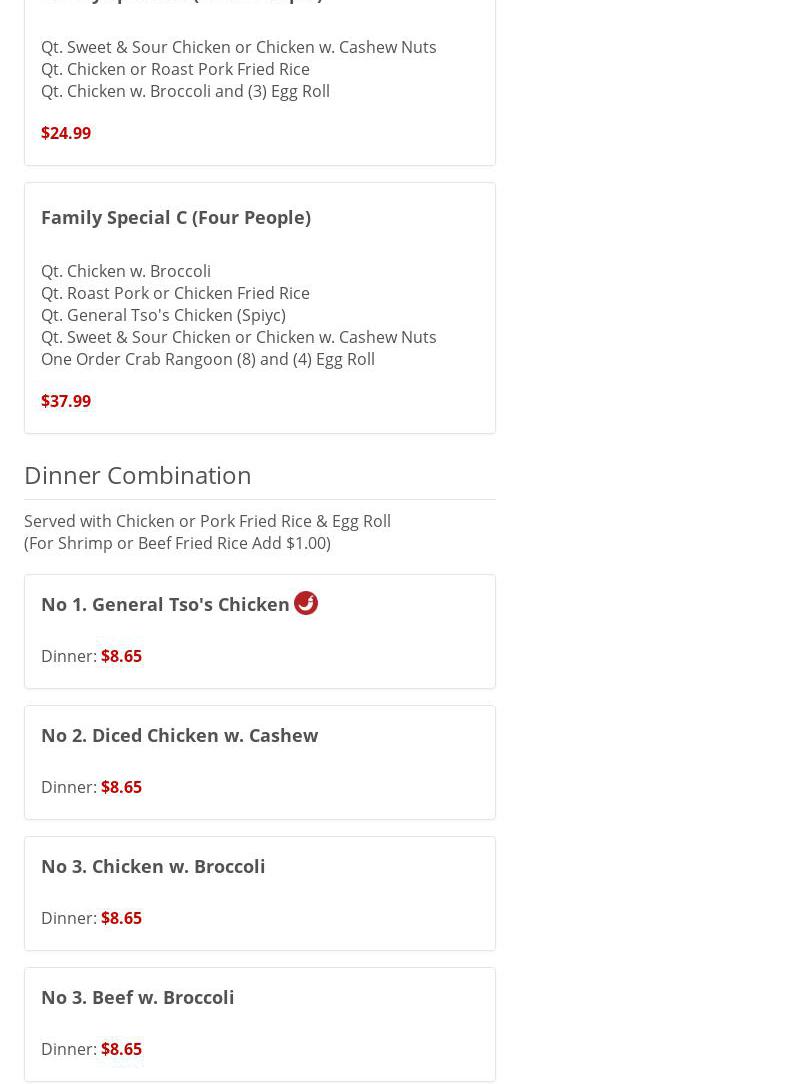Click the $37.99 price
The width and height of the screenshot is (785, 1084).
(66, 401)
